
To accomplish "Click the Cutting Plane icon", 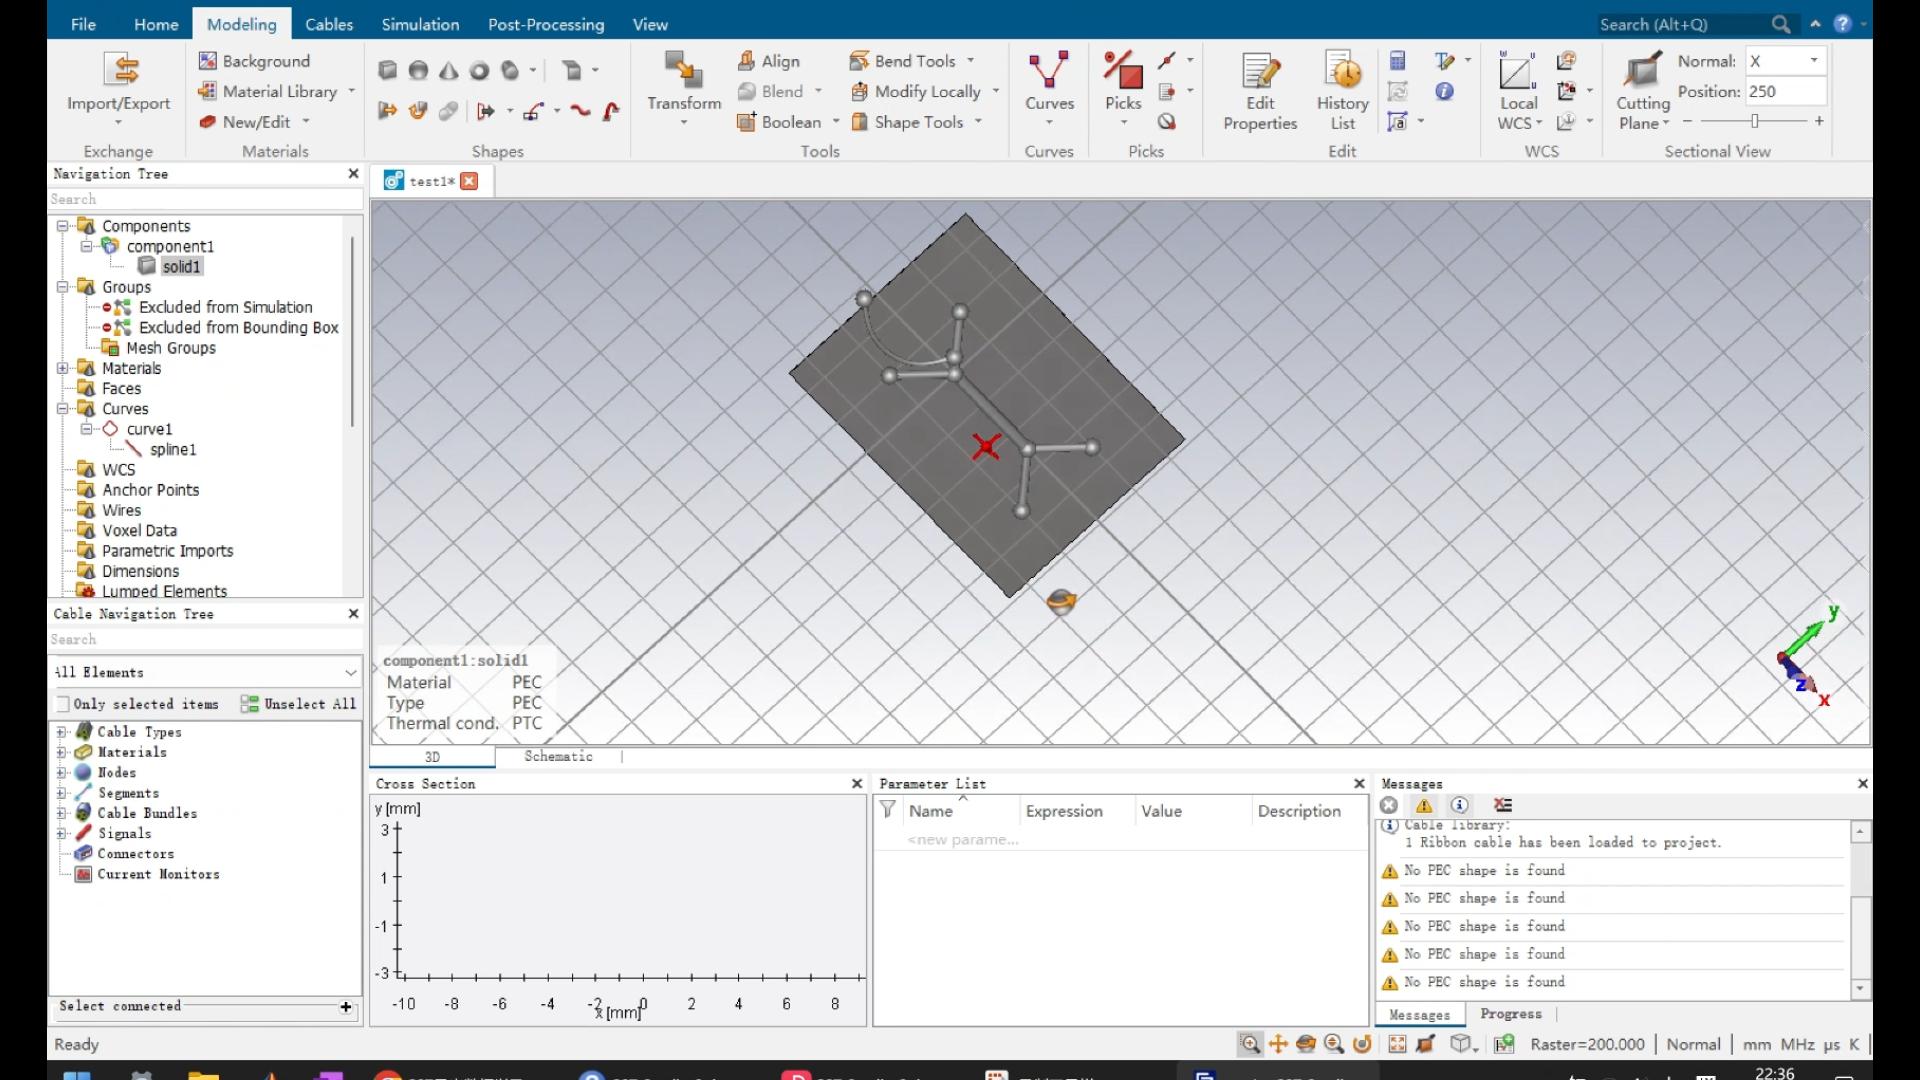I will [1642, 72].
